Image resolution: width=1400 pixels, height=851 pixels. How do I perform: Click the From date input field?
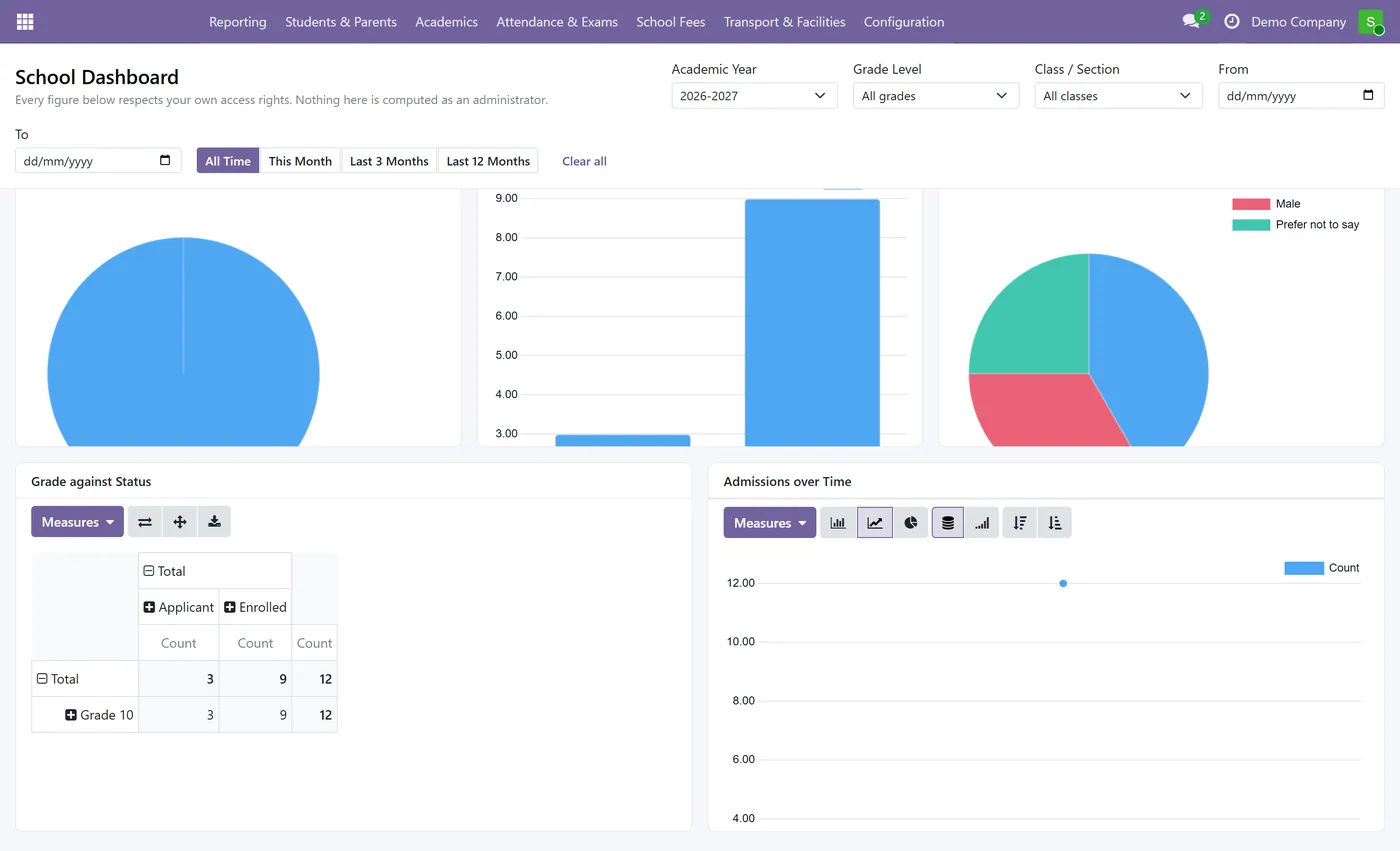click(1301, 96)
